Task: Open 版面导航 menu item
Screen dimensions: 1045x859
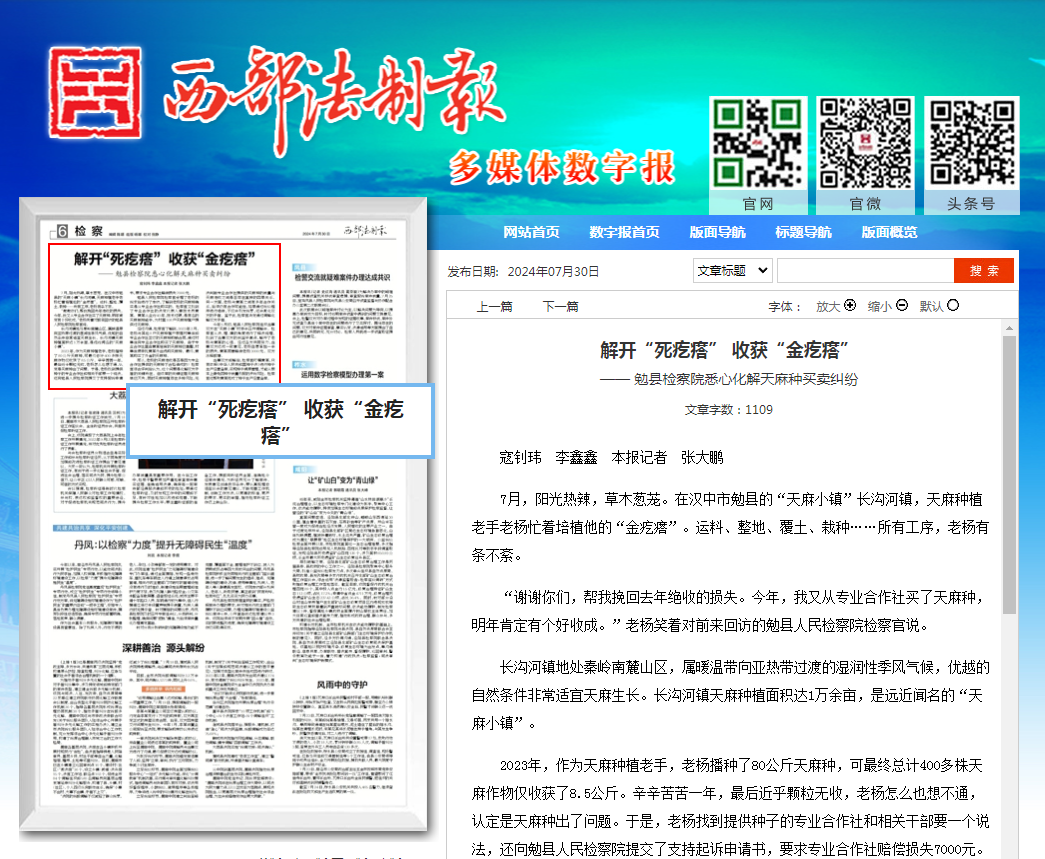Action: (x=717, y=232)
